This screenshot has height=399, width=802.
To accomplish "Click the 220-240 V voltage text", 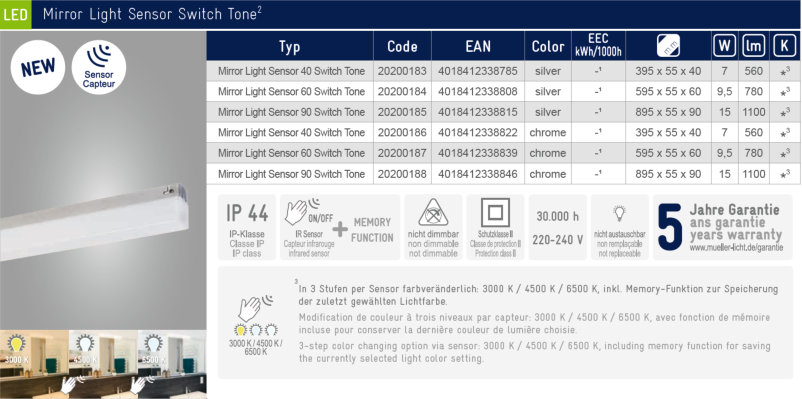I will pos(558,239).
